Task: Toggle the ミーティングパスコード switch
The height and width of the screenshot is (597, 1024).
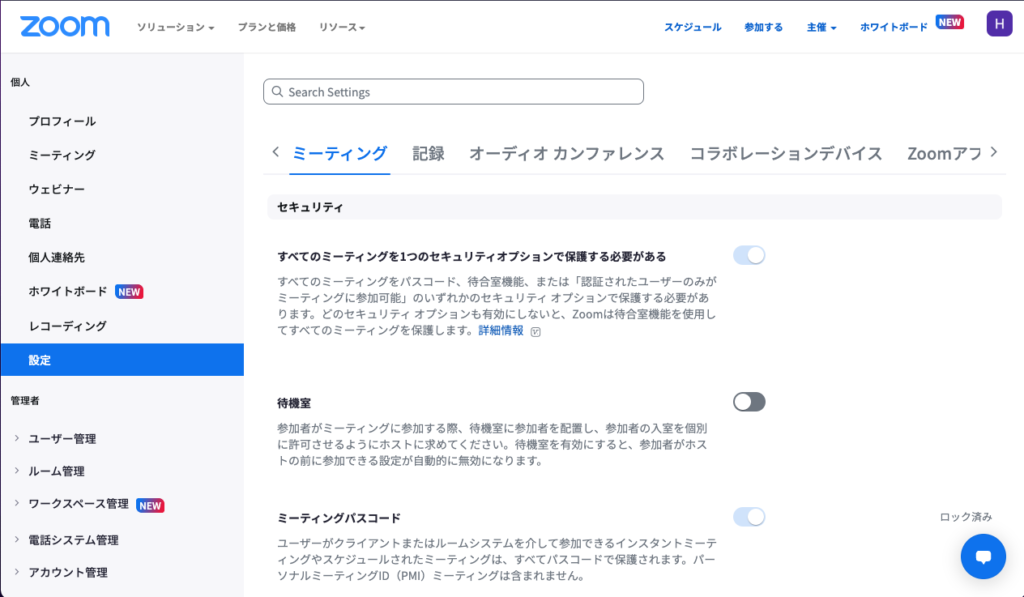Action: coord(749,517)
